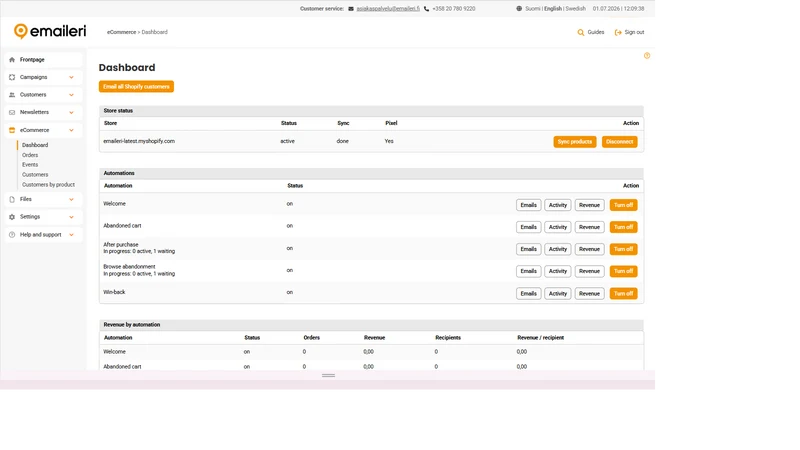Click the Sign out arrow icon
800x450 pixels.
click(618, 32)
